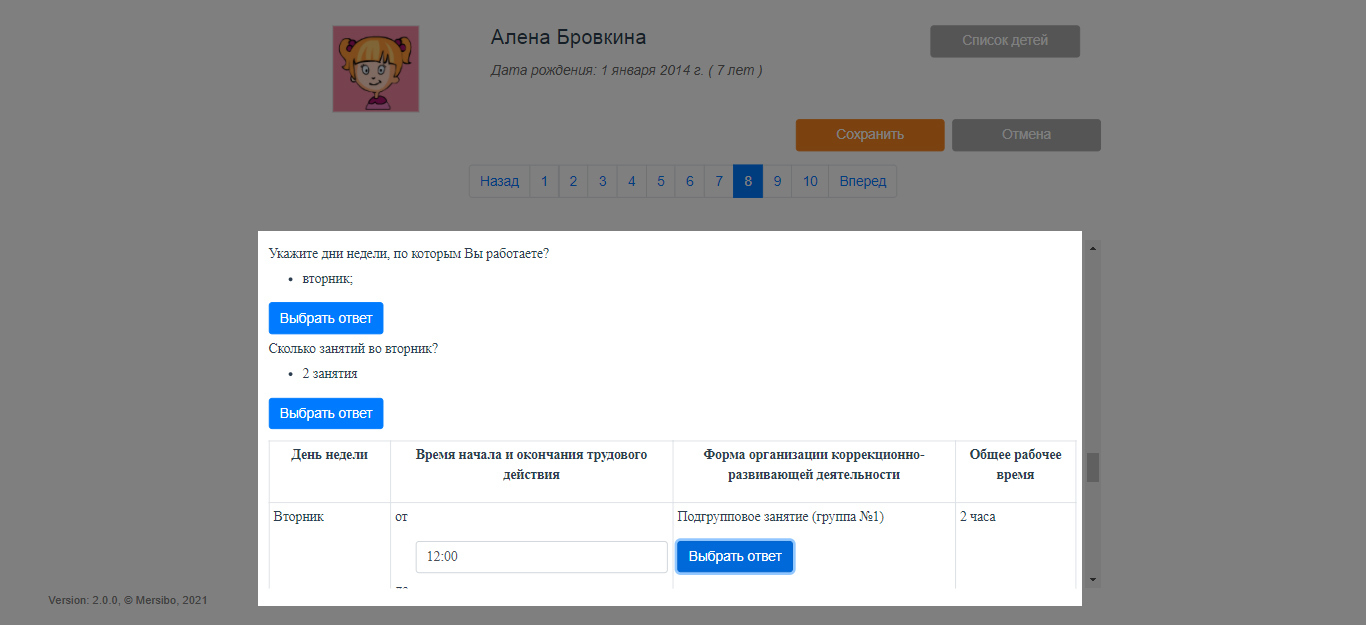Choose answer for activity form in table

(735, 557)
